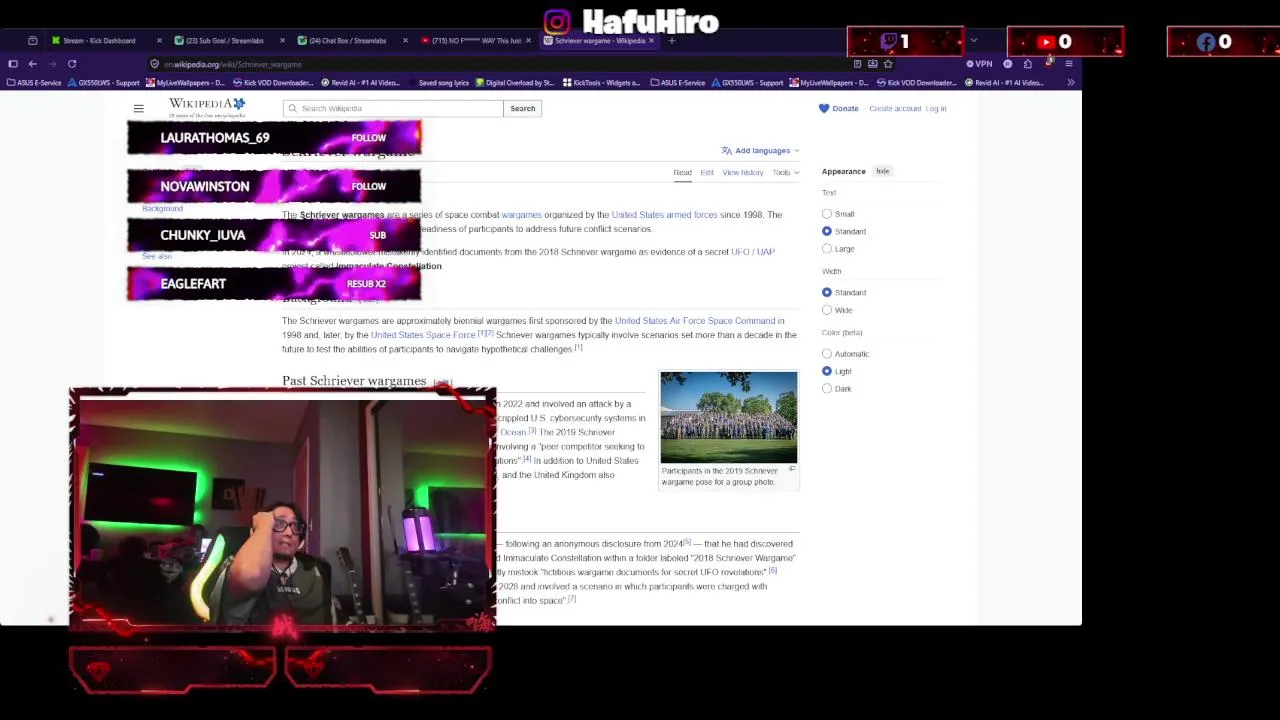1280x720 pixels.
Task: Select Wide width radio
Action: tap(827, 310)
